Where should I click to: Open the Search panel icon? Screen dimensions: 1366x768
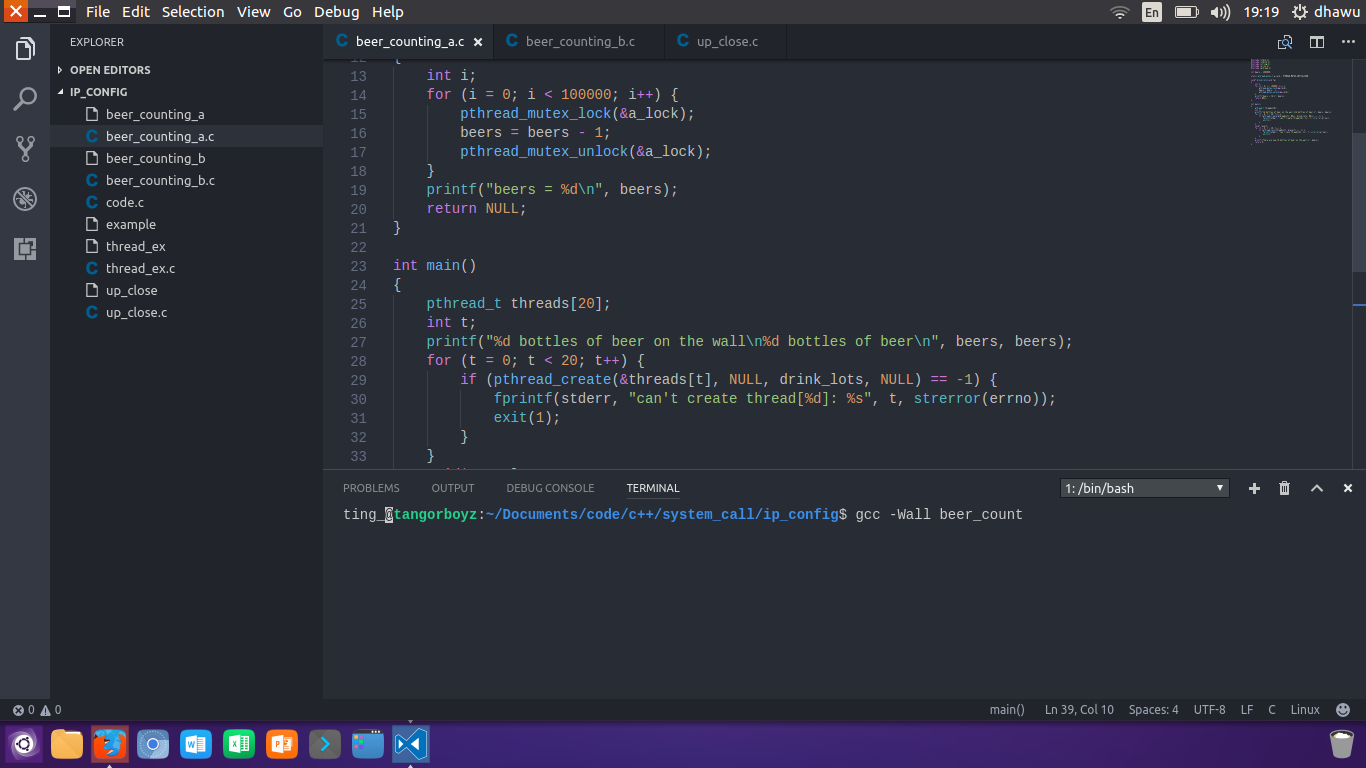[x=25, y=99]
